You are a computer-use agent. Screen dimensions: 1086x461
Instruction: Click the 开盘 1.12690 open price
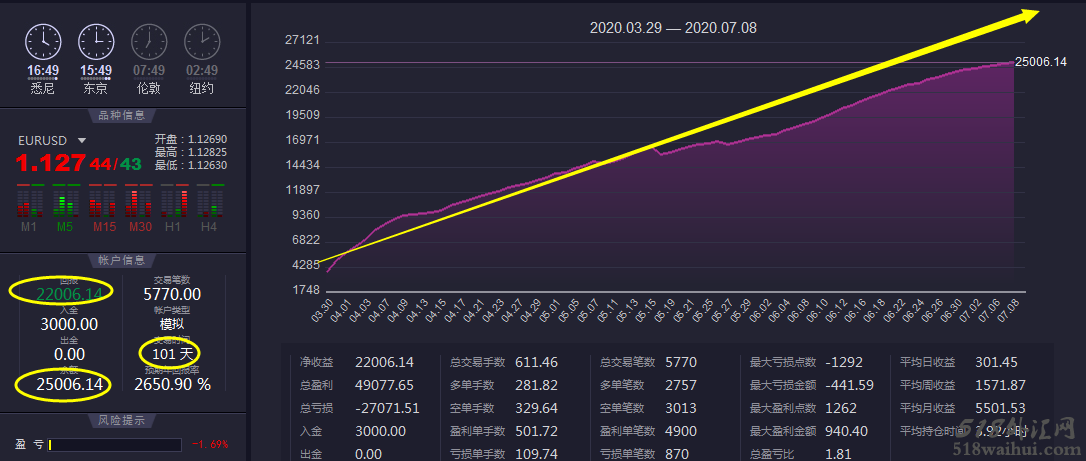pos(191,140)
